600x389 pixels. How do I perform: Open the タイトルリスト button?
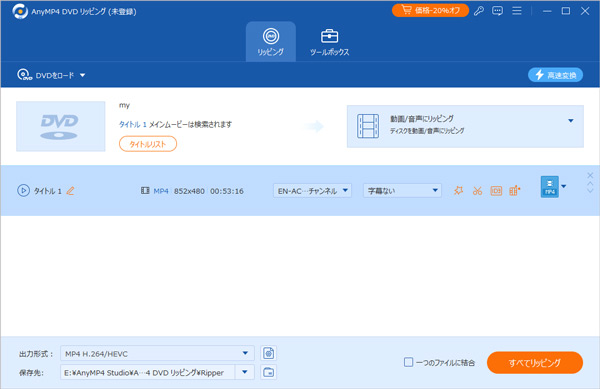148,144
